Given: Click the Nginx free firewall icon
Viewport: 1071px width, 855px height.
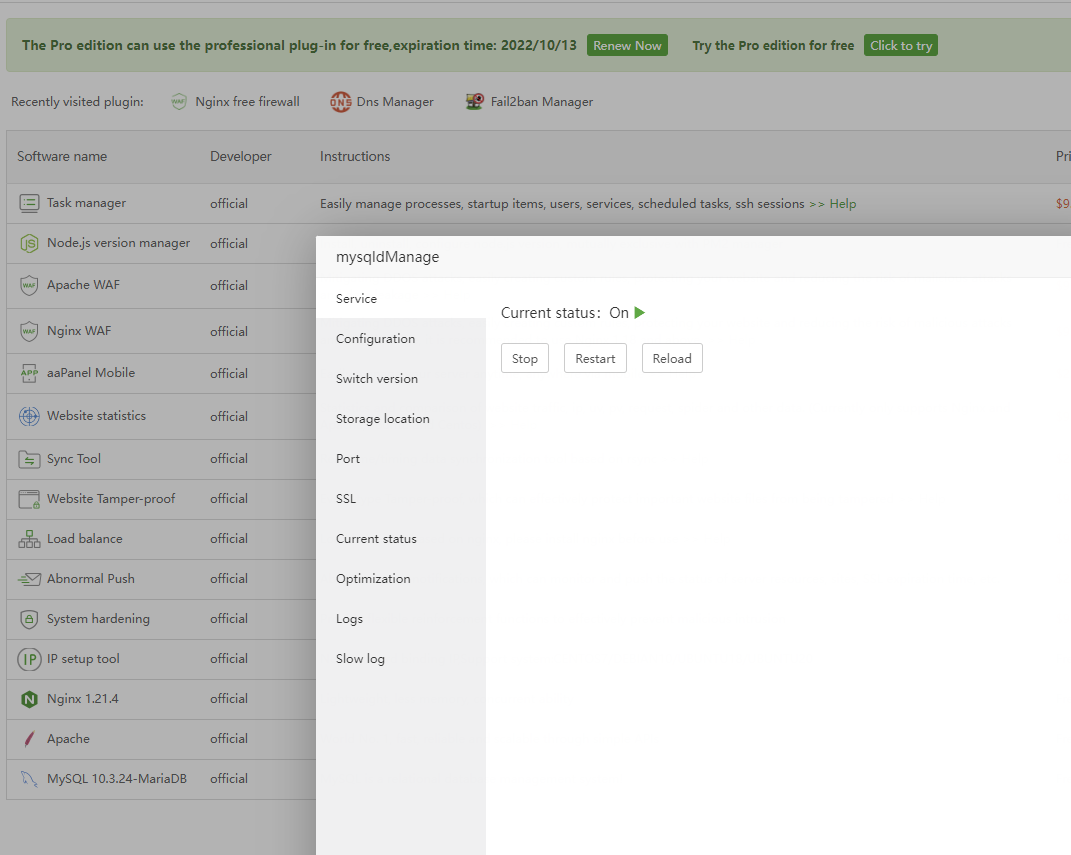Looking at the screenshot, I should [178, 101].
